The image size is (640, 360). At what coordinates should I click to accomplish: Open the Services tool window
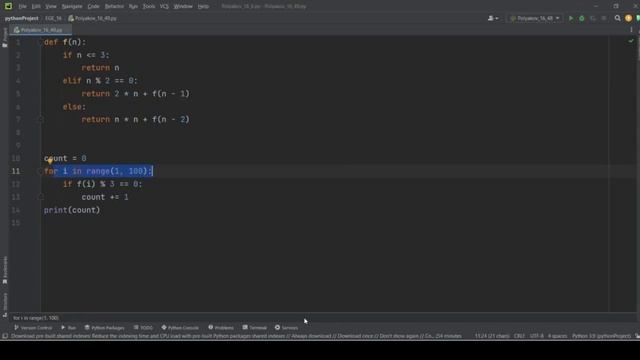pos(286,327)
